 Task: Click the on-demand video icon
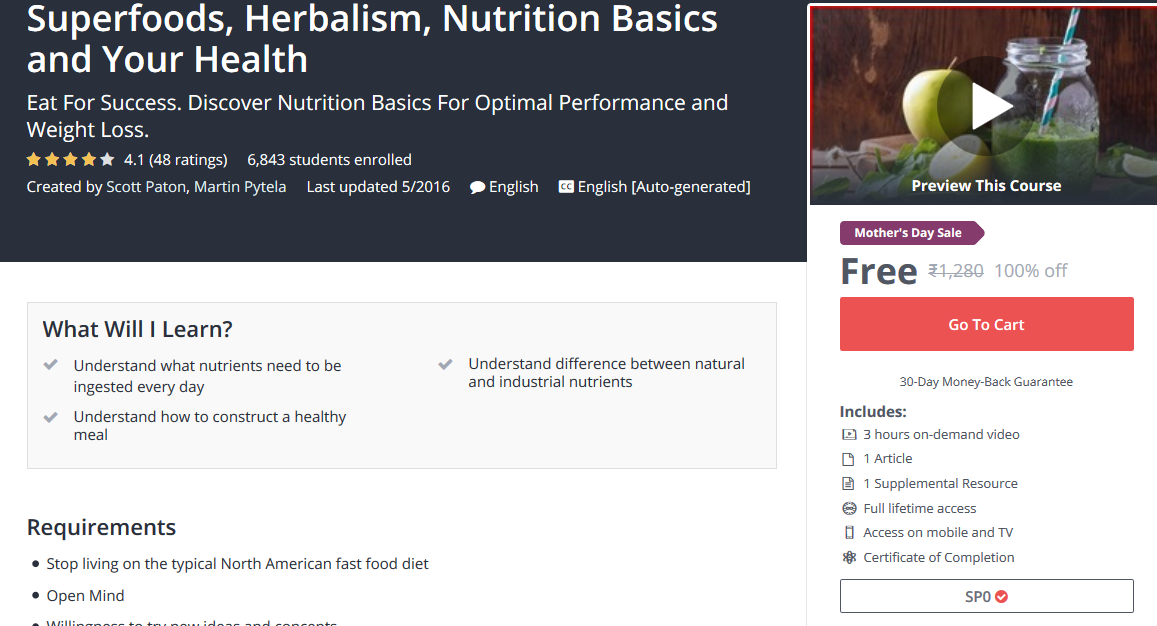(x=849, y=434)
